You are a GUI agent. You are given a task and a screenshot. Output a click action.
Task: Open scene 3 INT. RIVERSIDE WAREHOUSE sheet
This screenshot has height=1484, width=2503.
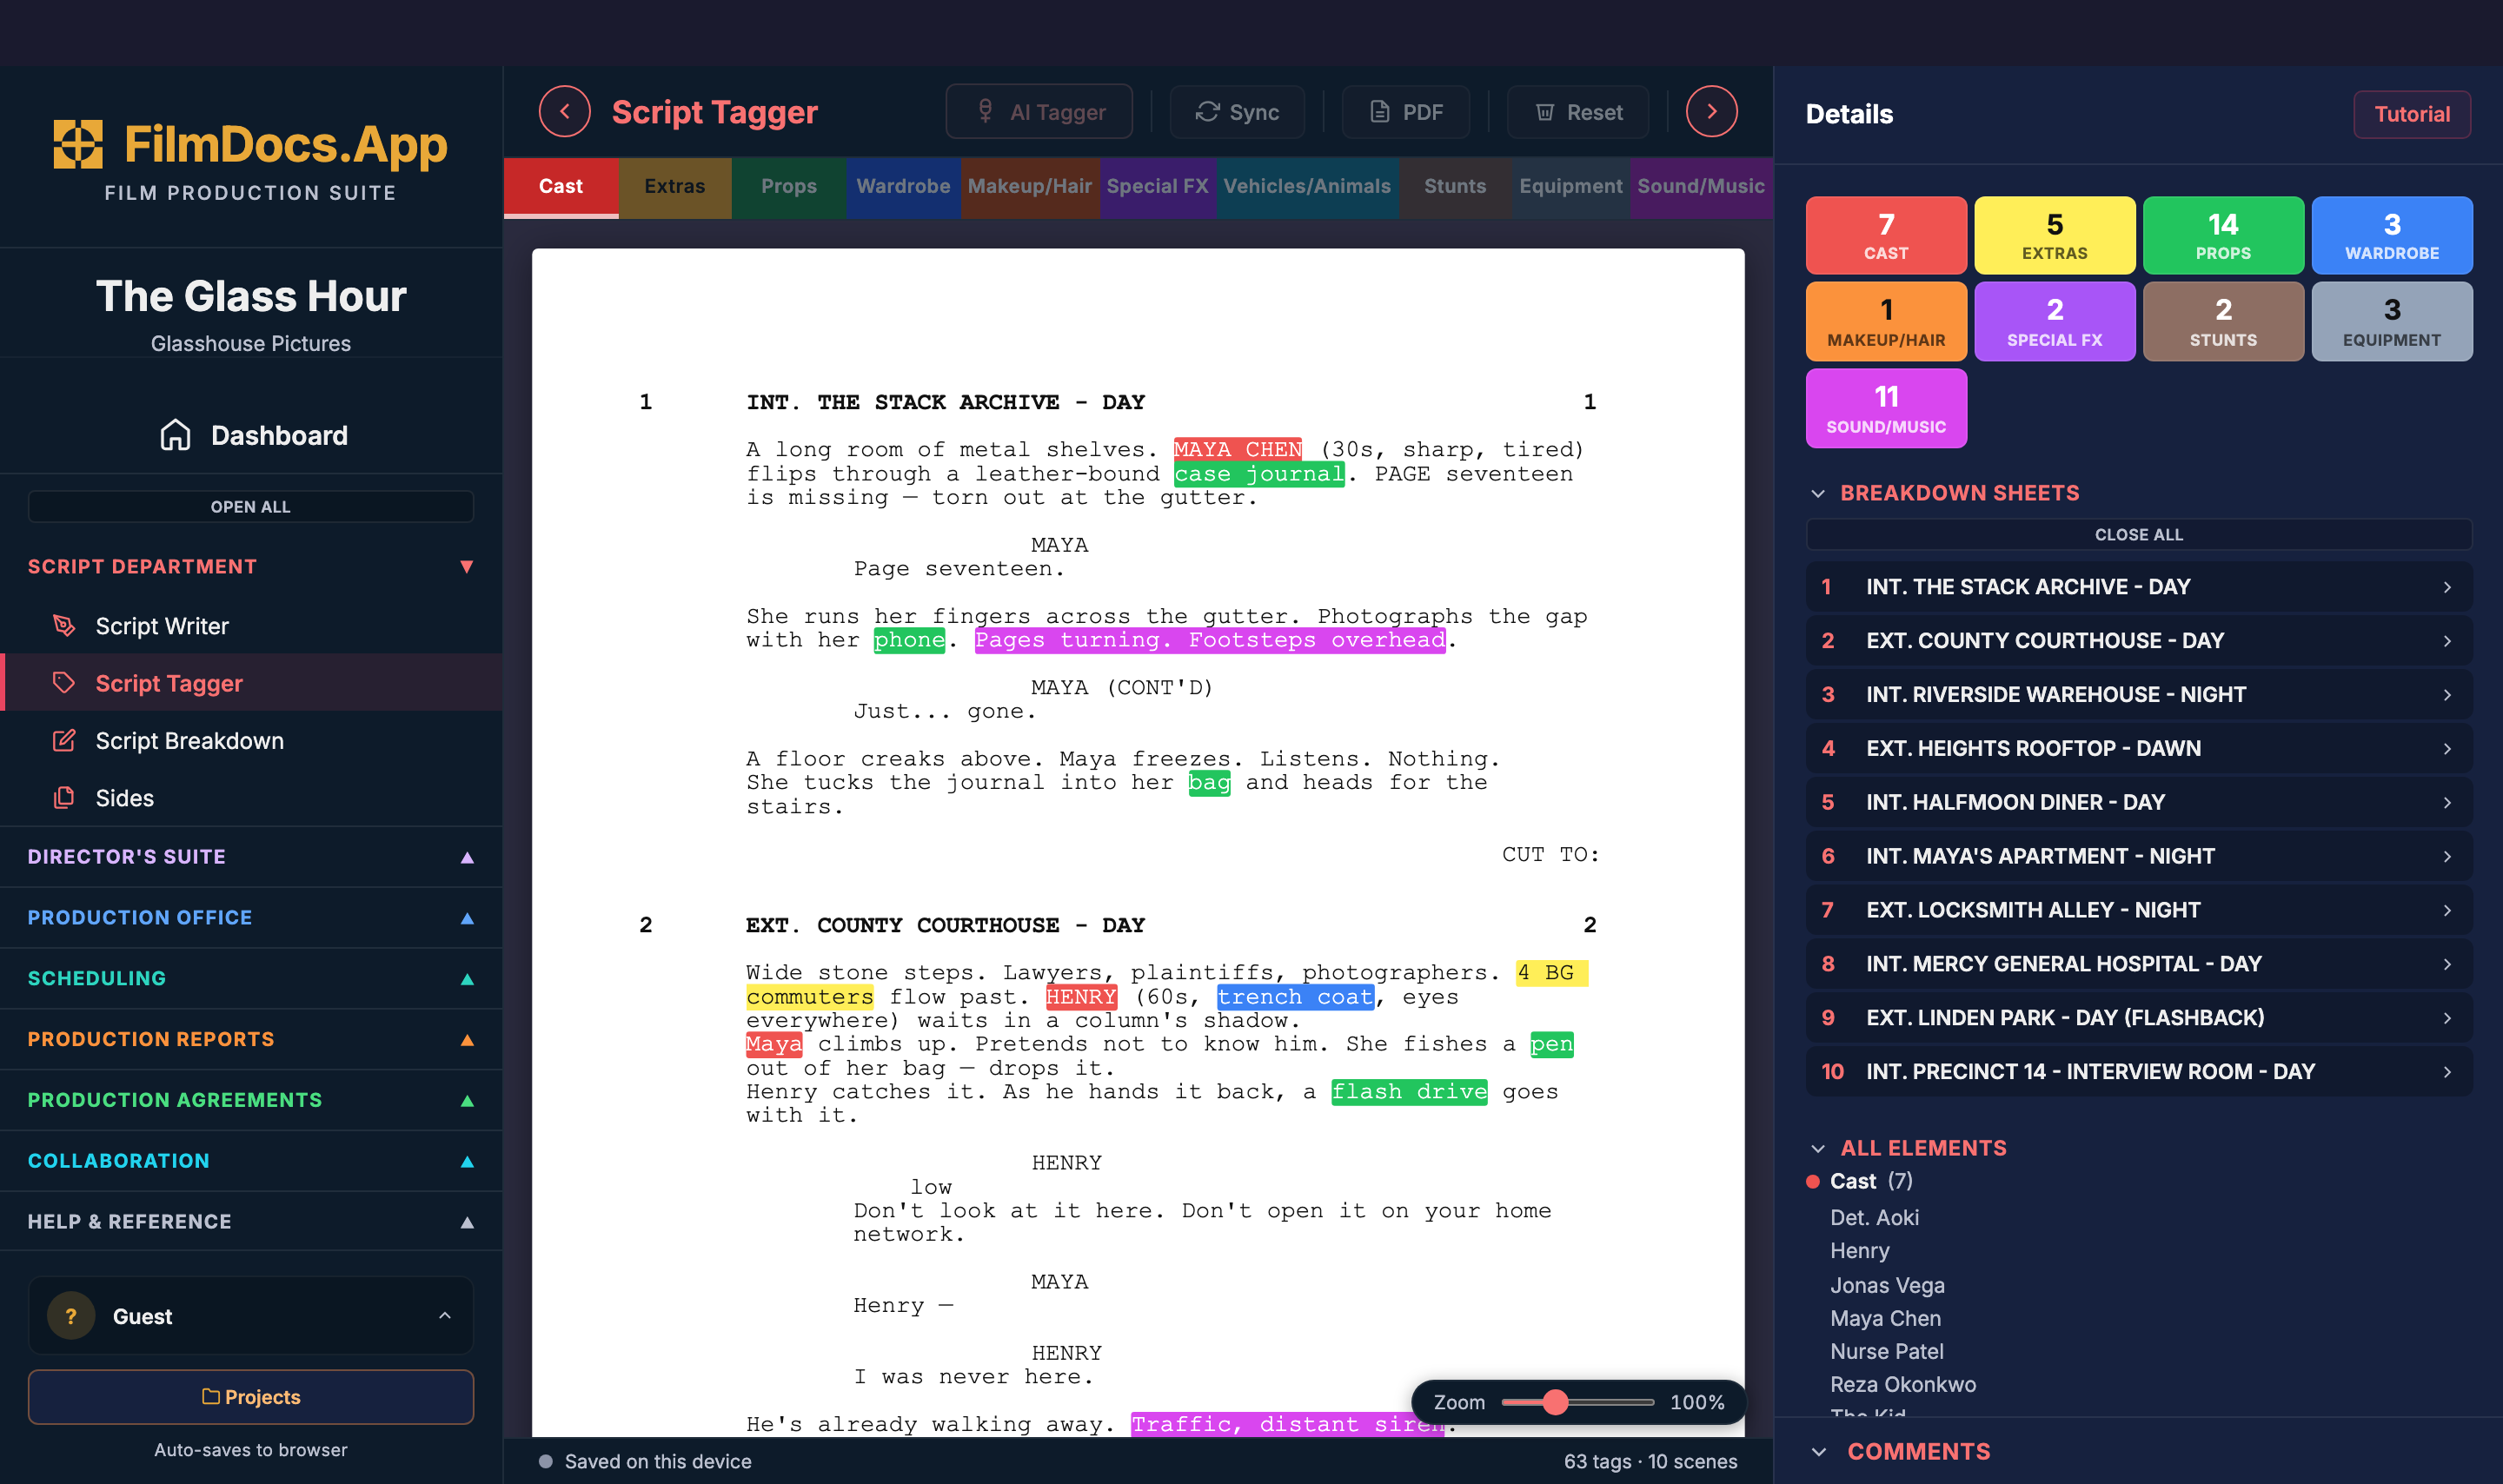coord(2139,694)
